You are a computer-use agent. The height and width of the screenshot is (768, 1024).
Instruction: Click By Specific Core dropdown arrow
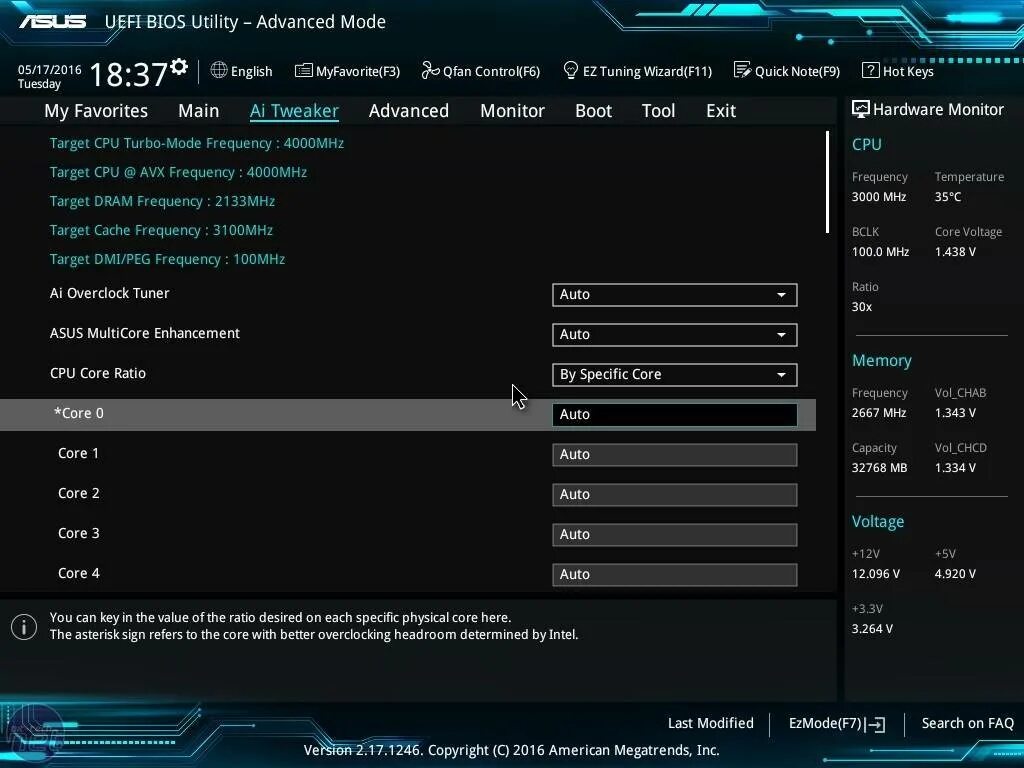pyautogui.click(x=781, y=375)
